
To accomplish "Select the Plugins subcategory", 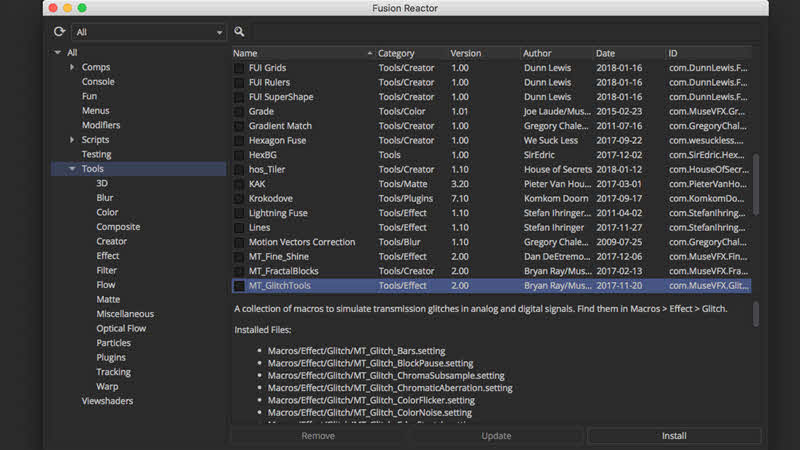I will coord(111,358).
